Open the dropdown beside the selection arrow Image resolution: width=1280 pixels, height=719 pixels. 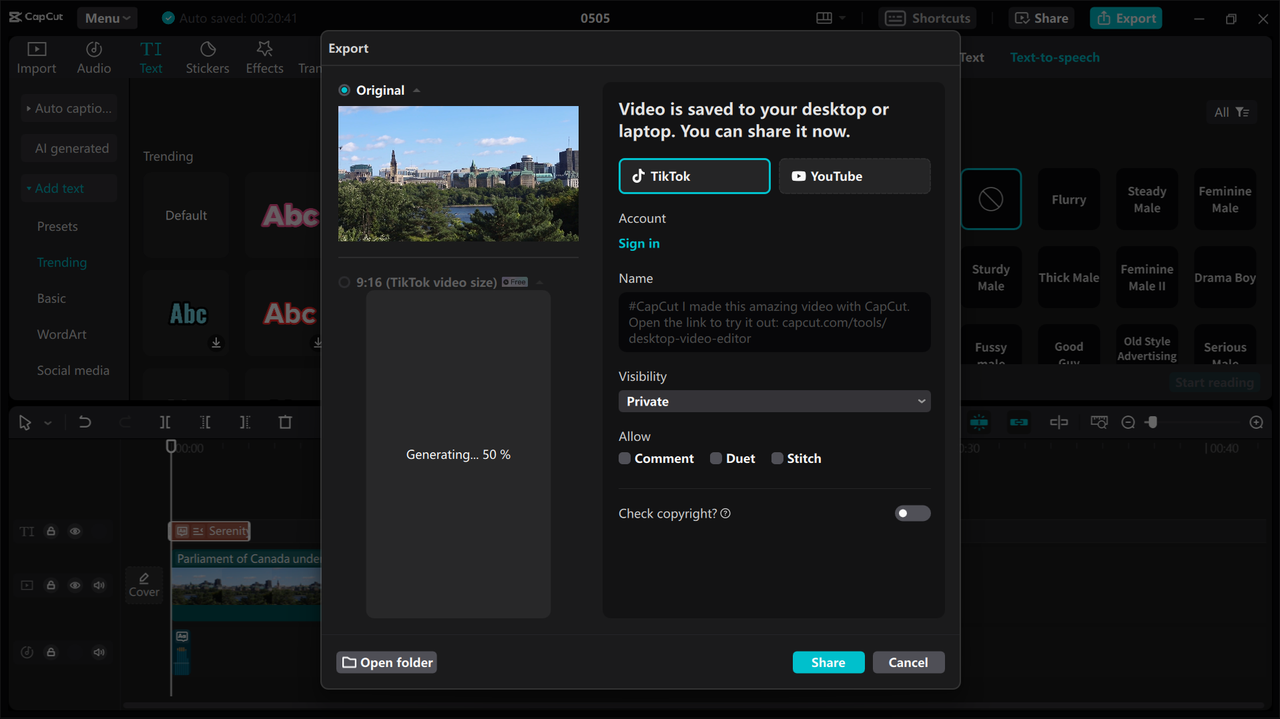click(x=47, y=423)
